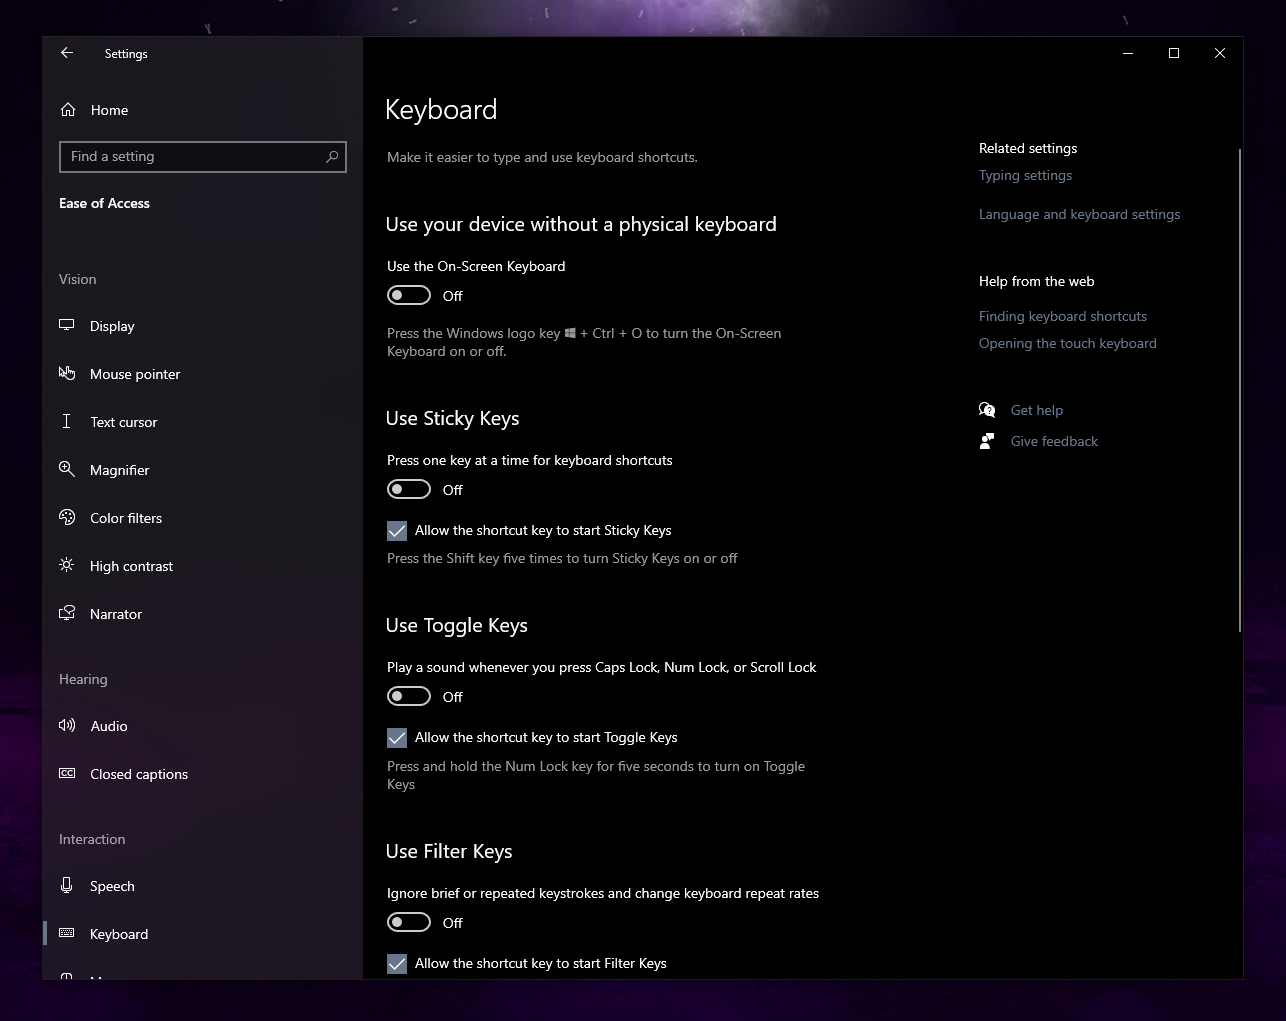The height and width of the screenshot is (1021, 1286).
Task: Click the 'Use Toggle Keys' heading
Action: [456, 625]
